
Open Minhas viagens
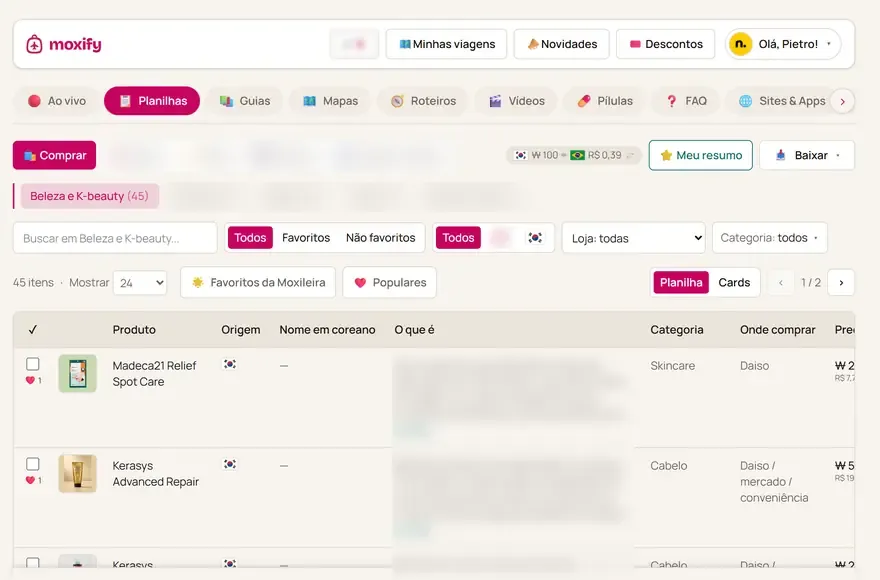(446, 44)
